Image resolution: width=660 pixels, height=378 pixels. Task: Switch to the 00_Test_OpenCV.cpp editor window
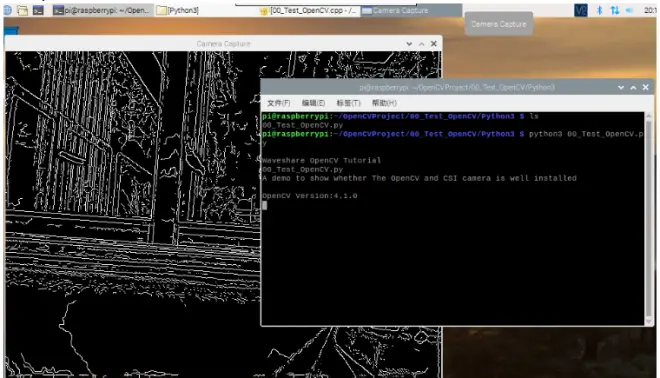(x=309, y=11)
